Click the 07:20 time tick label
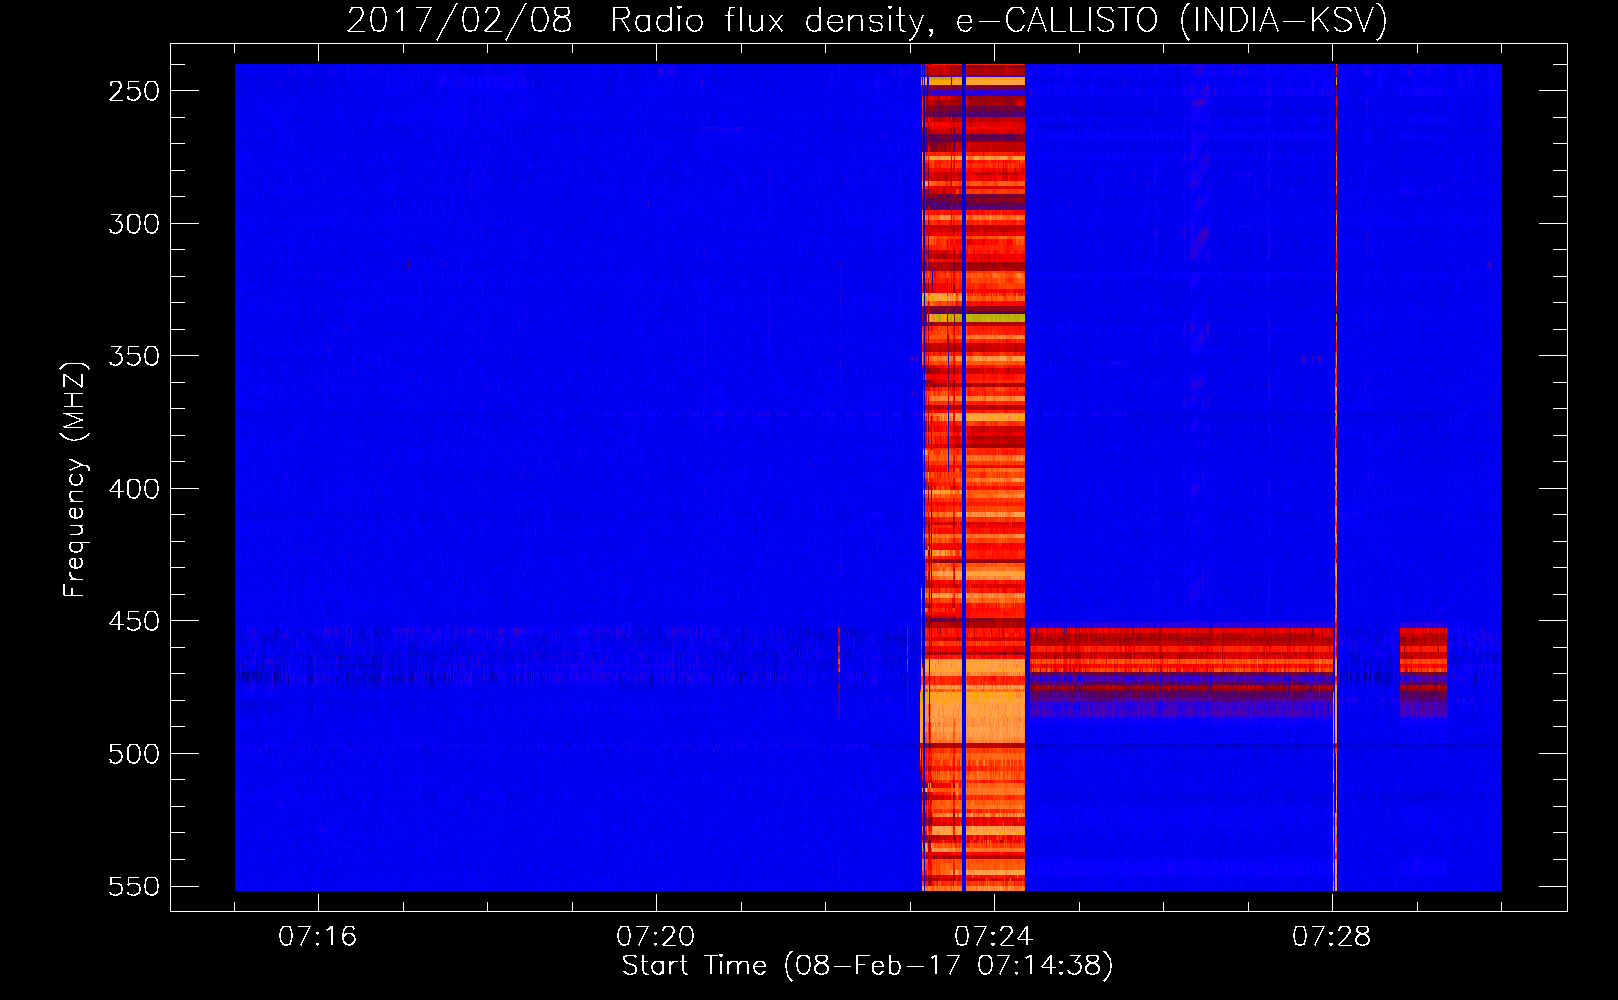 tap(655, 937)
